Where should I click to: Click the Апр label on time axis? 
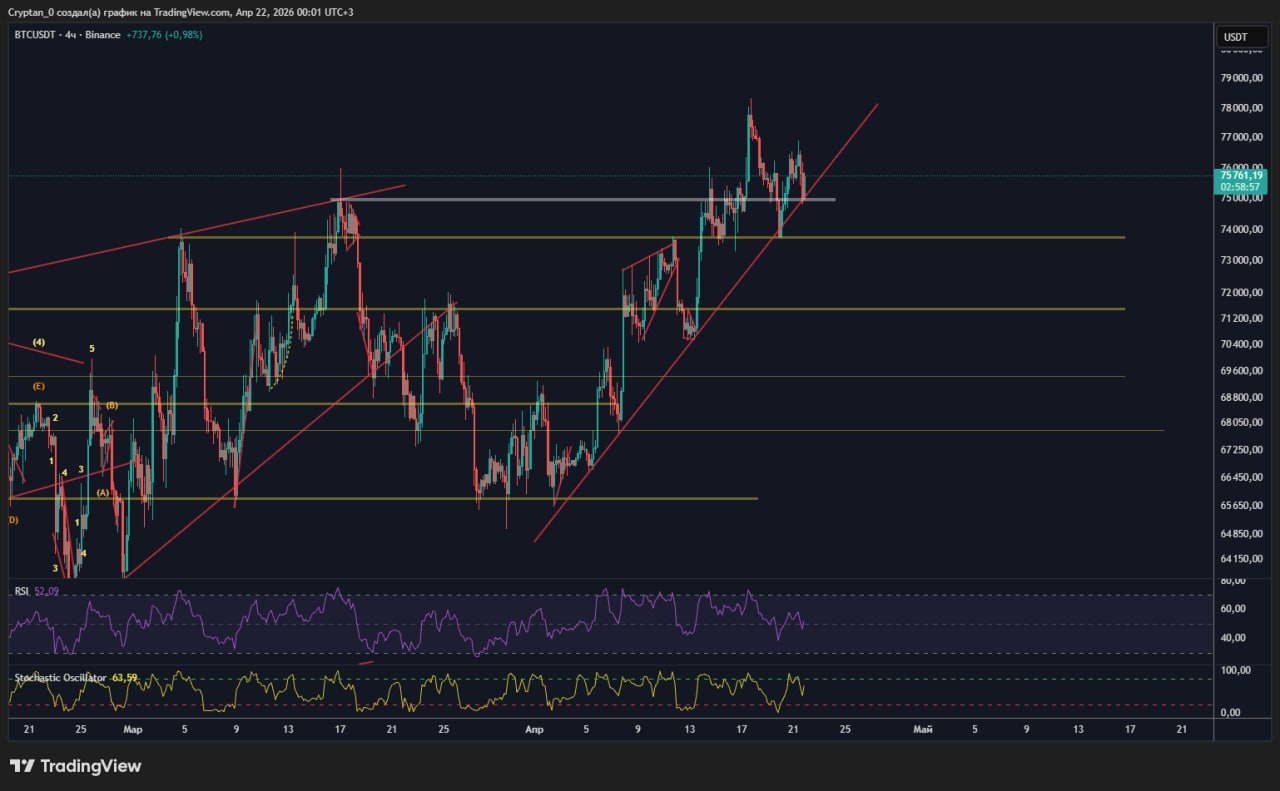point(534,729)
